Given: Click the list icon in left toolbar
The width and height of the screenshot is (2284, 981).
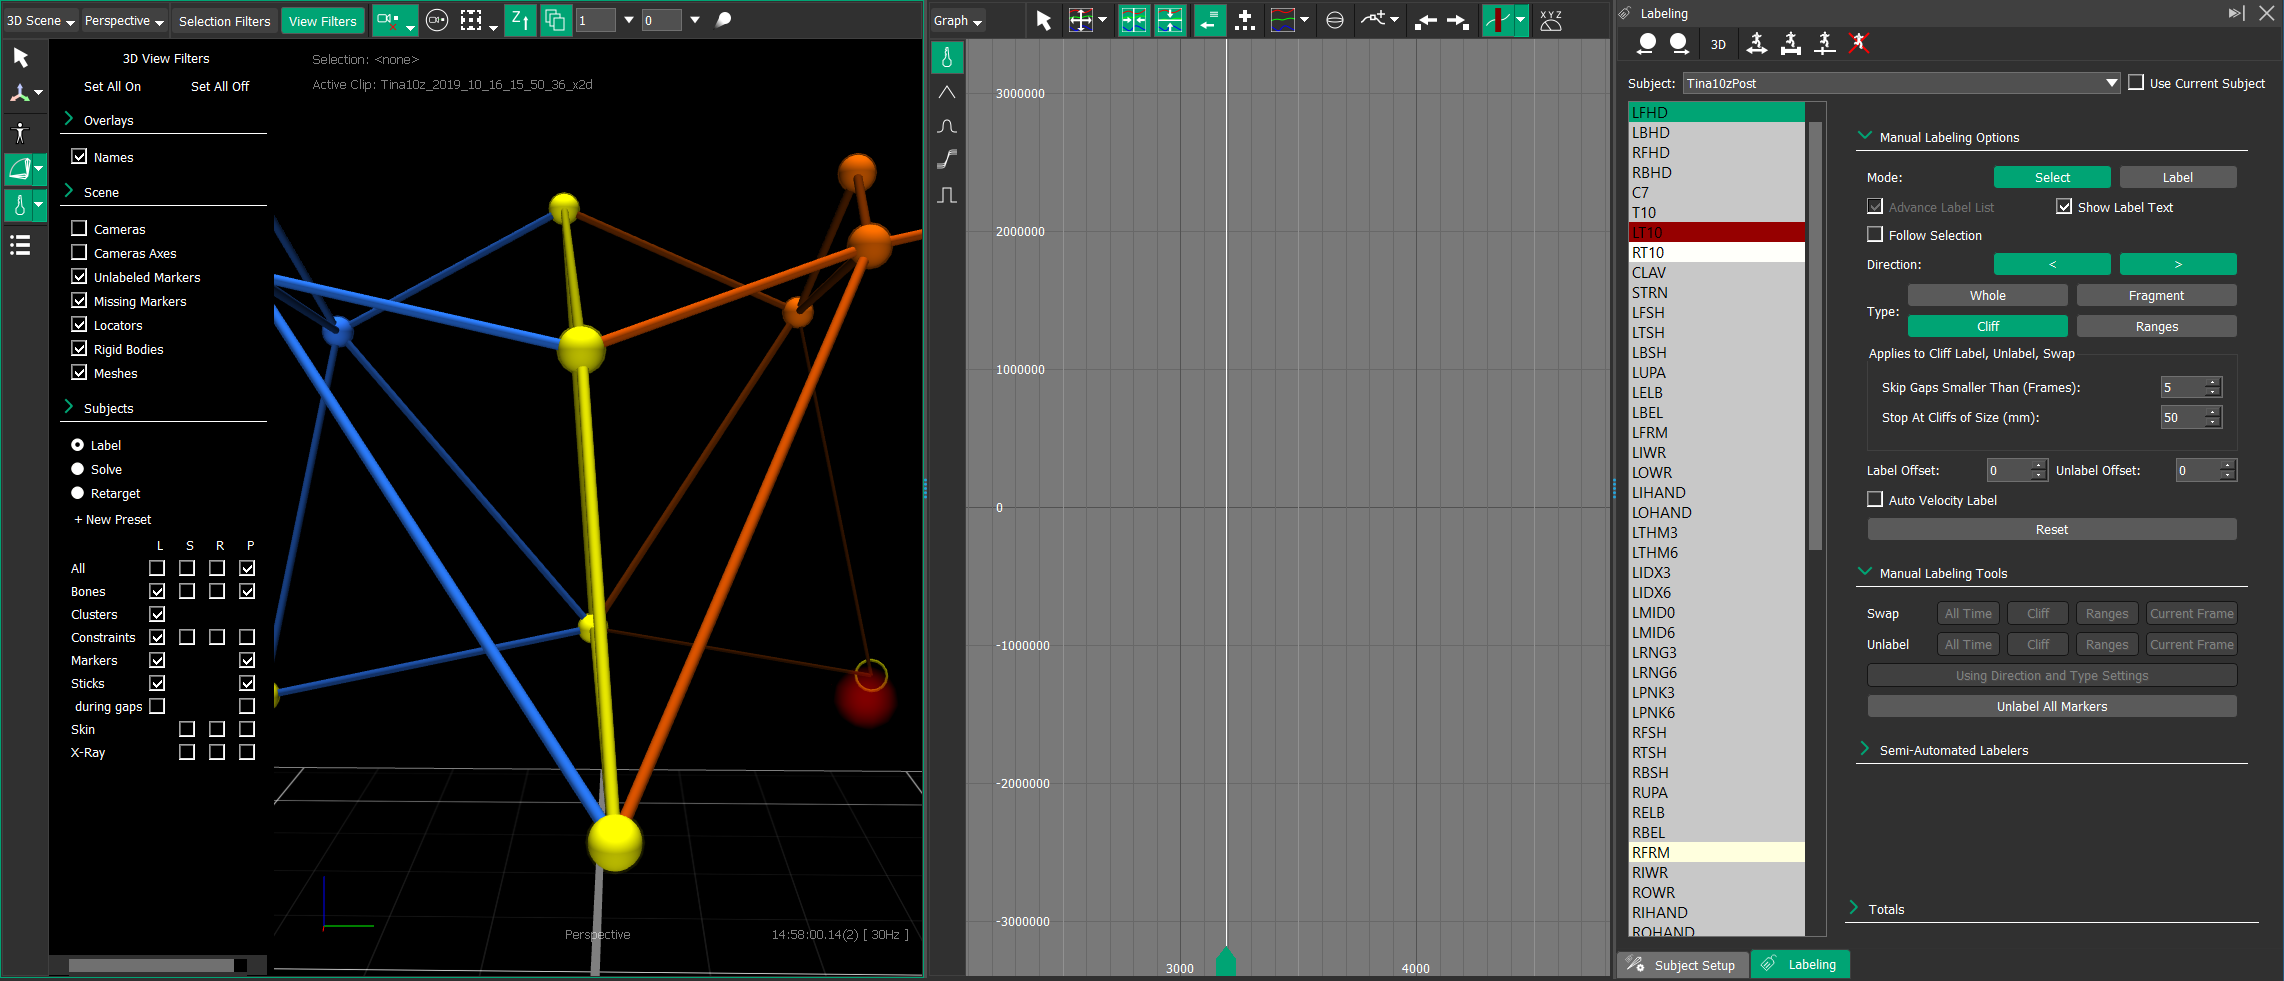Looking at the screenshot, I should [20, 245].
